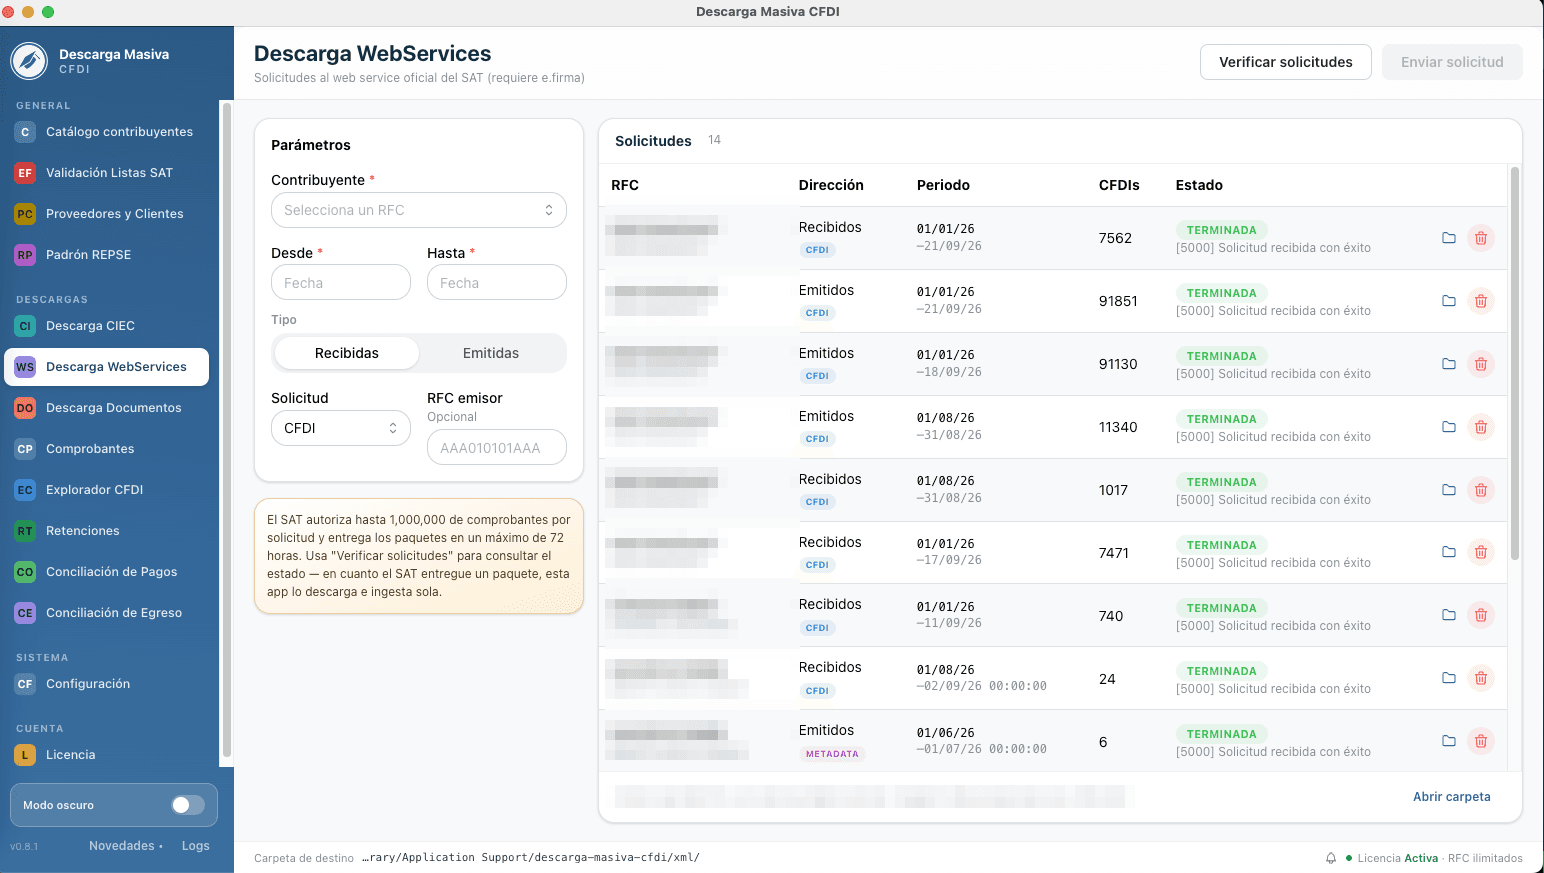This screenshot has height=873, width=1544.
Task: Open folder for the 7562 CFDIs request
Action: tap(1448, 238)
